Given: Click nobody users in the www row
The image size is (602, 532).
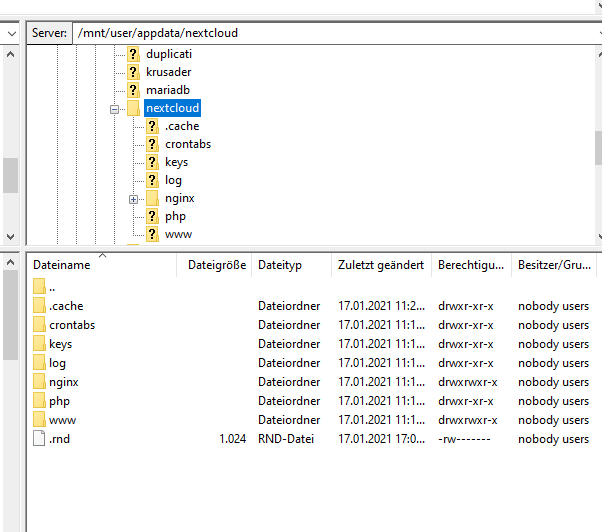Looking at the screenshot, I should pos(553,420).
